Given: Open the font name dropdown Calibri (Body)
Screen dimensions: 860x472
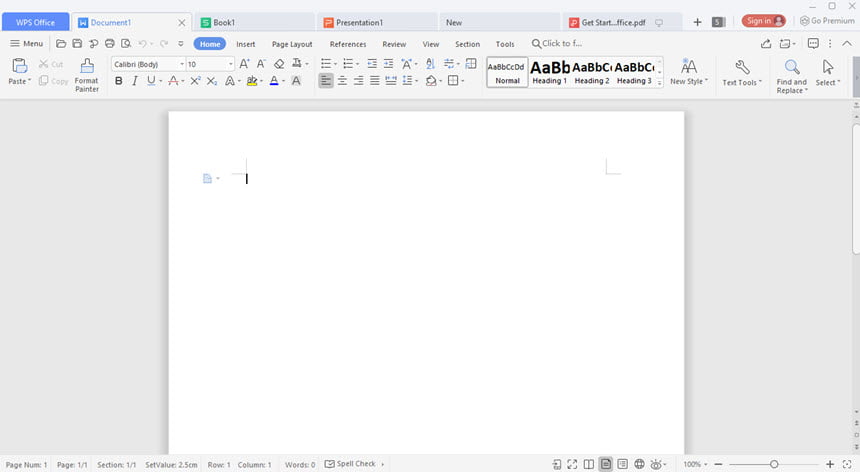Looking at the screenshot, I should (x=181, y=64).
